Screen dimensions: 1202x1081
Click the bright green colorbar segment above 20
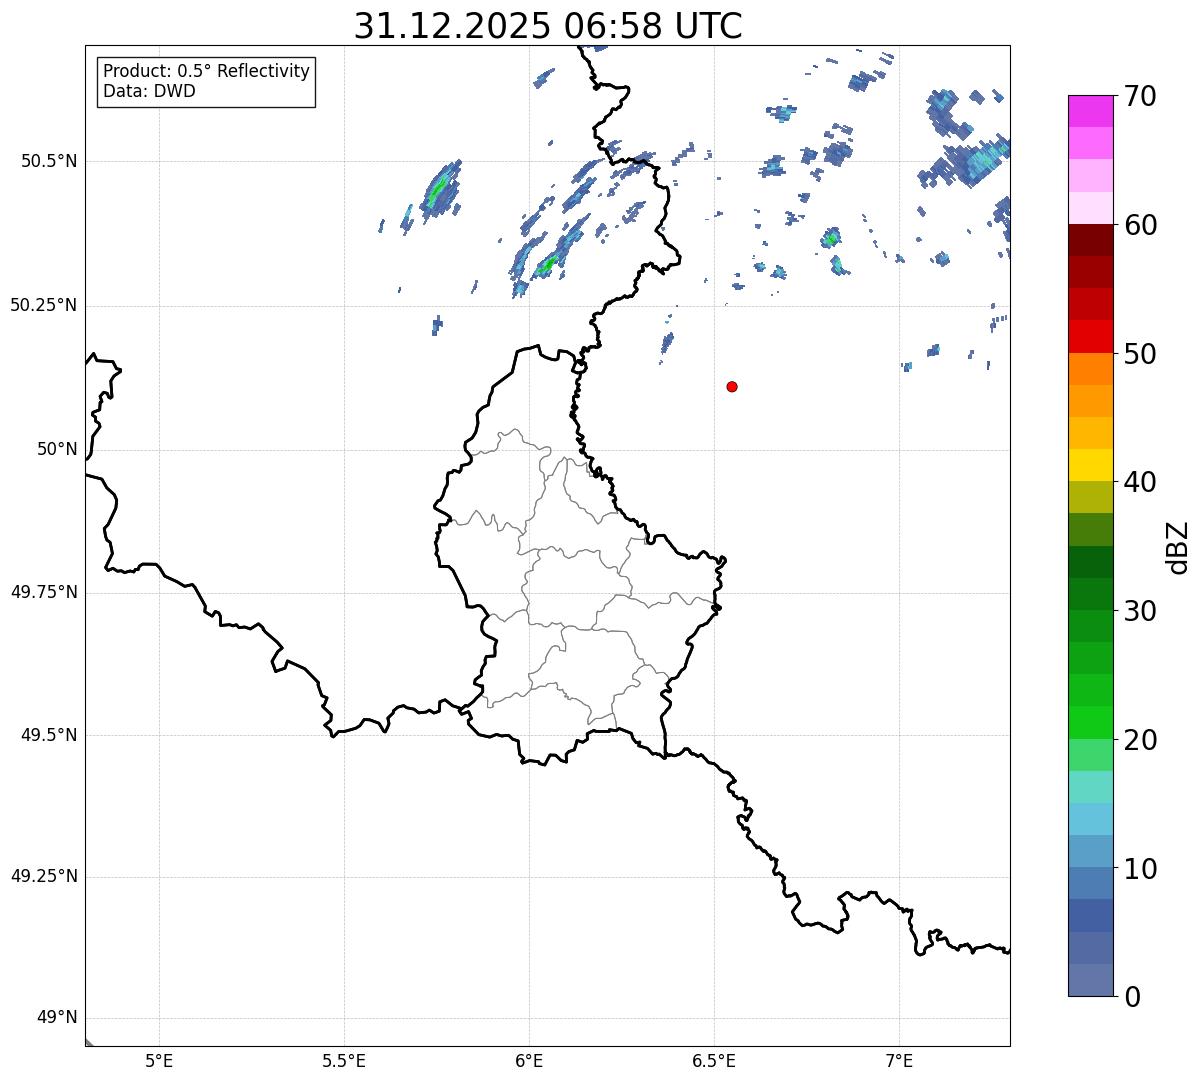1090,723
